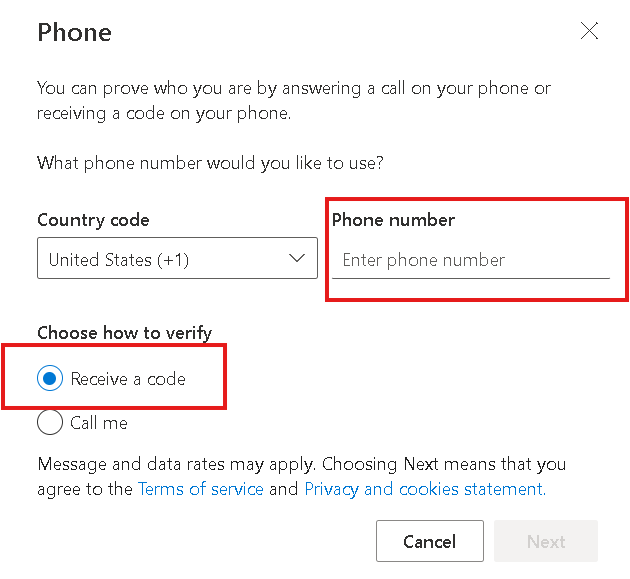Click the "Phone" dialog heading
Screen dimensions: 630x579
click(74, 32)
